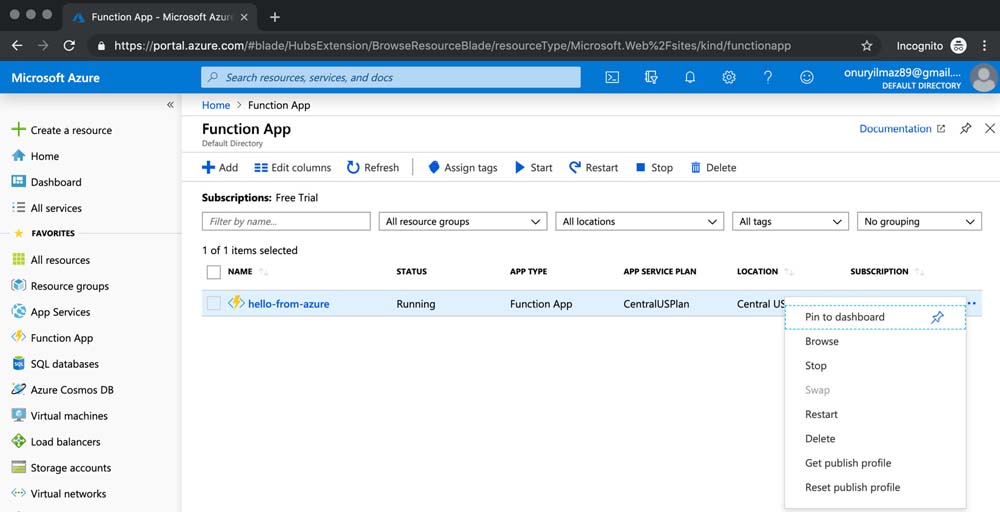1000x512 pixels.
Task: Pin the Function App blade with pin icon
Action: pyautogui.click(x=965, y=129)
